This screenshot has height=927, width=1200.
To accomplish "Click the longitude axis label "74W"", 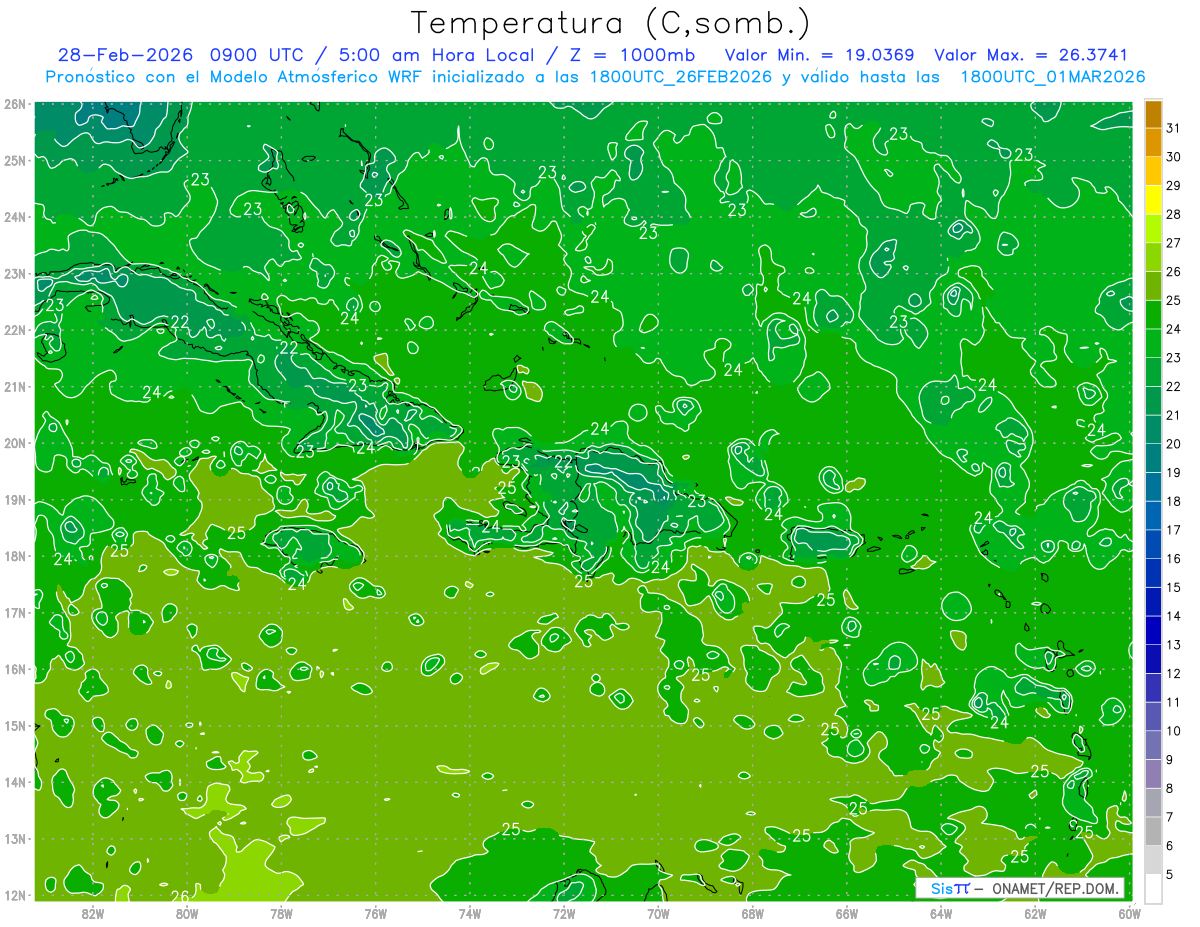I will [x=469, y=913].
